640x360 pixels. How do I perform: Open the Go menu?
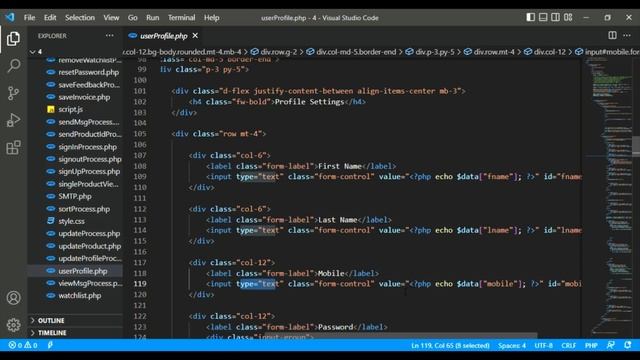click(133, 18)
